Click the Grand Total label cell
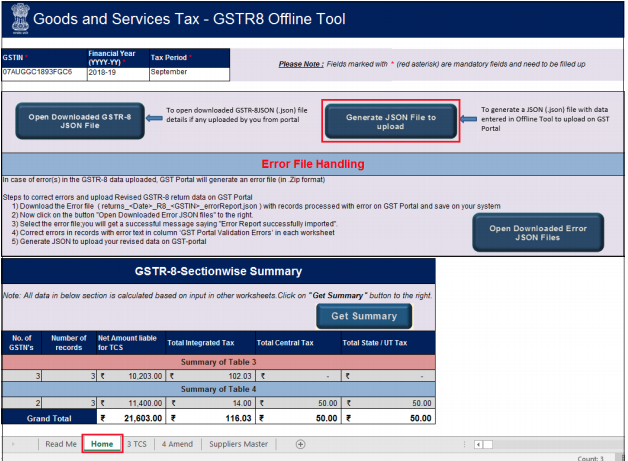 click(49, 418)
